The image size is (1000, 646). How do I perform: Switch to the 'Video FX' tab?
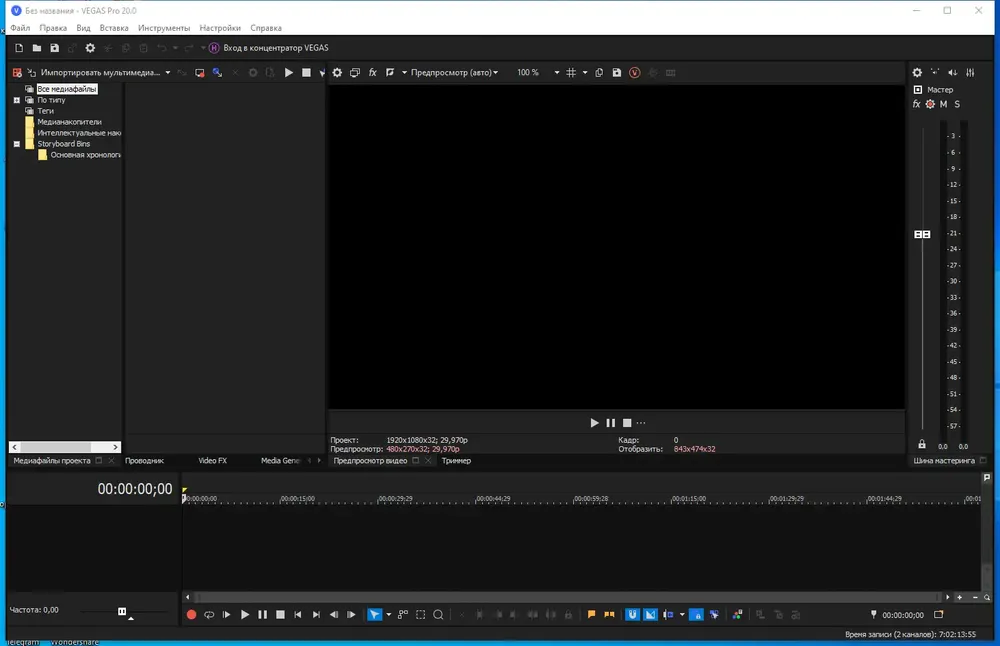(x=212, y=461)
